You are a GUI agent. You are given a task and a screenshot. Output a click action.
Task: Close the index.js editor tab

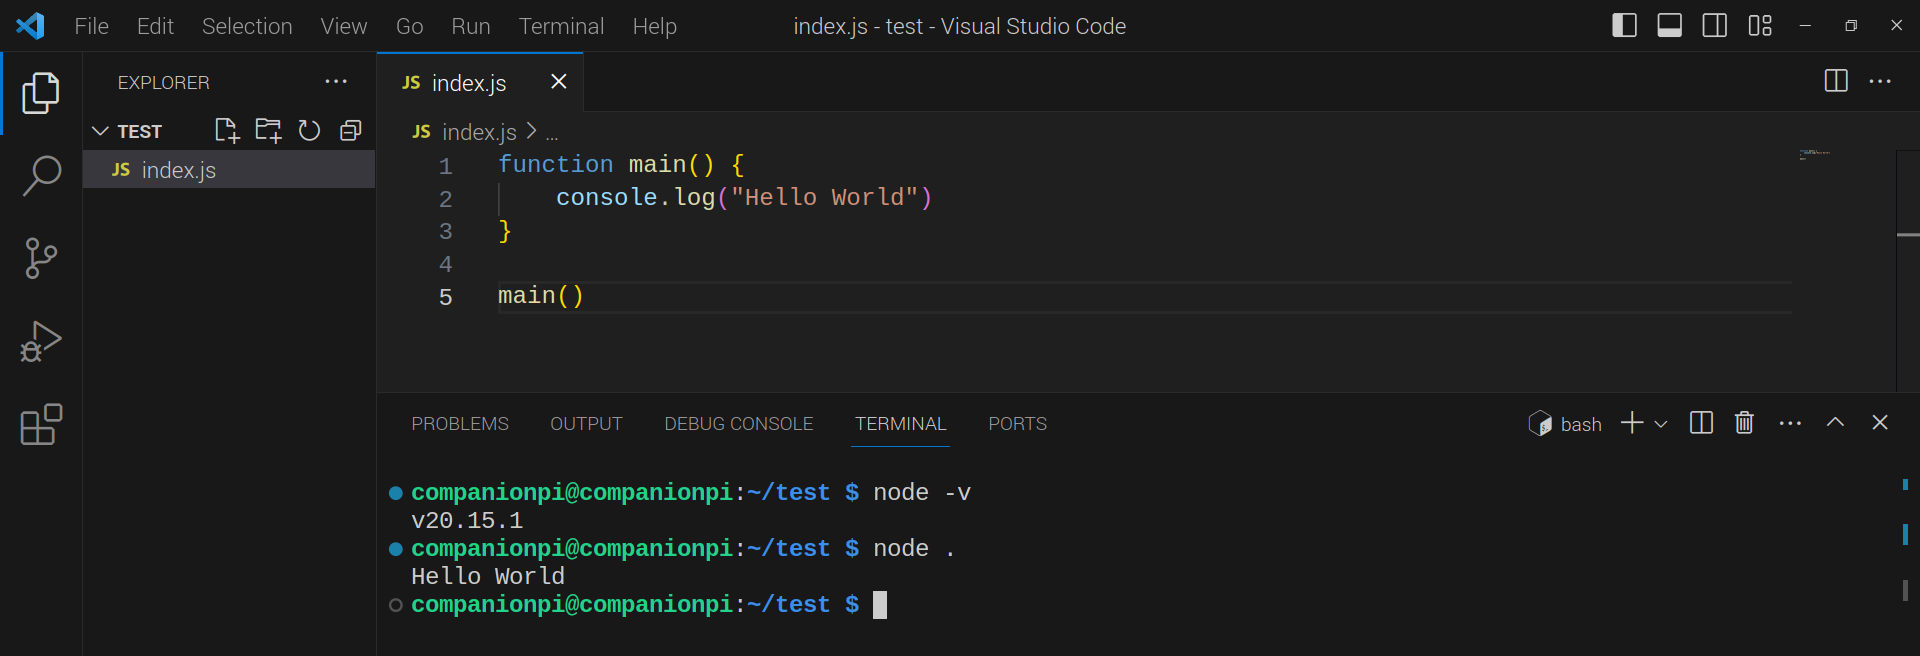[x=559, y=81]
